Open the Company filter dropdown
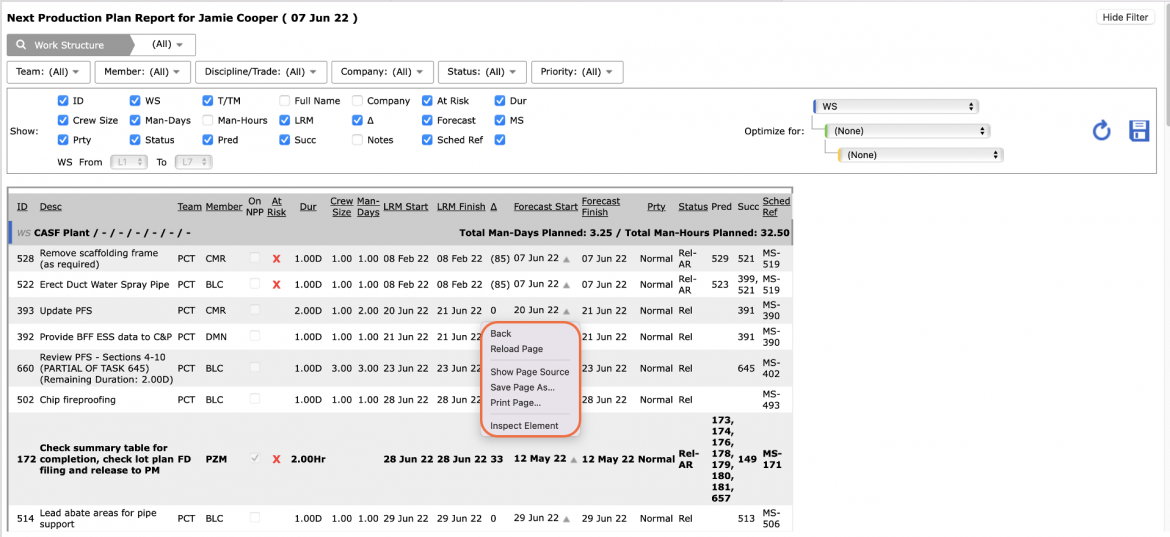This screenshot has height=537, width=1170. tap(382, 72)
